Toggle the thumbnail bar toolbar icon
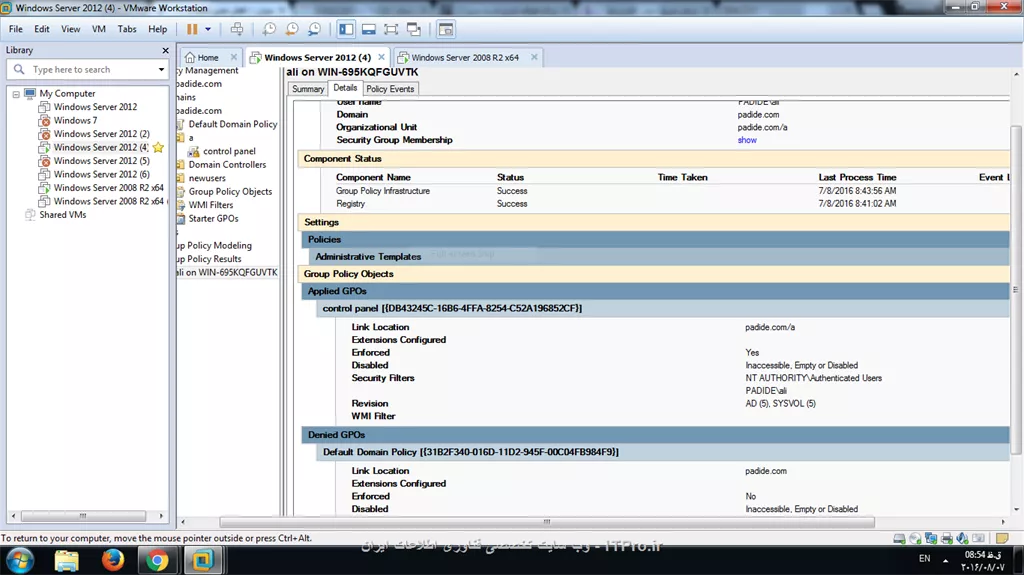 [369, 29]
